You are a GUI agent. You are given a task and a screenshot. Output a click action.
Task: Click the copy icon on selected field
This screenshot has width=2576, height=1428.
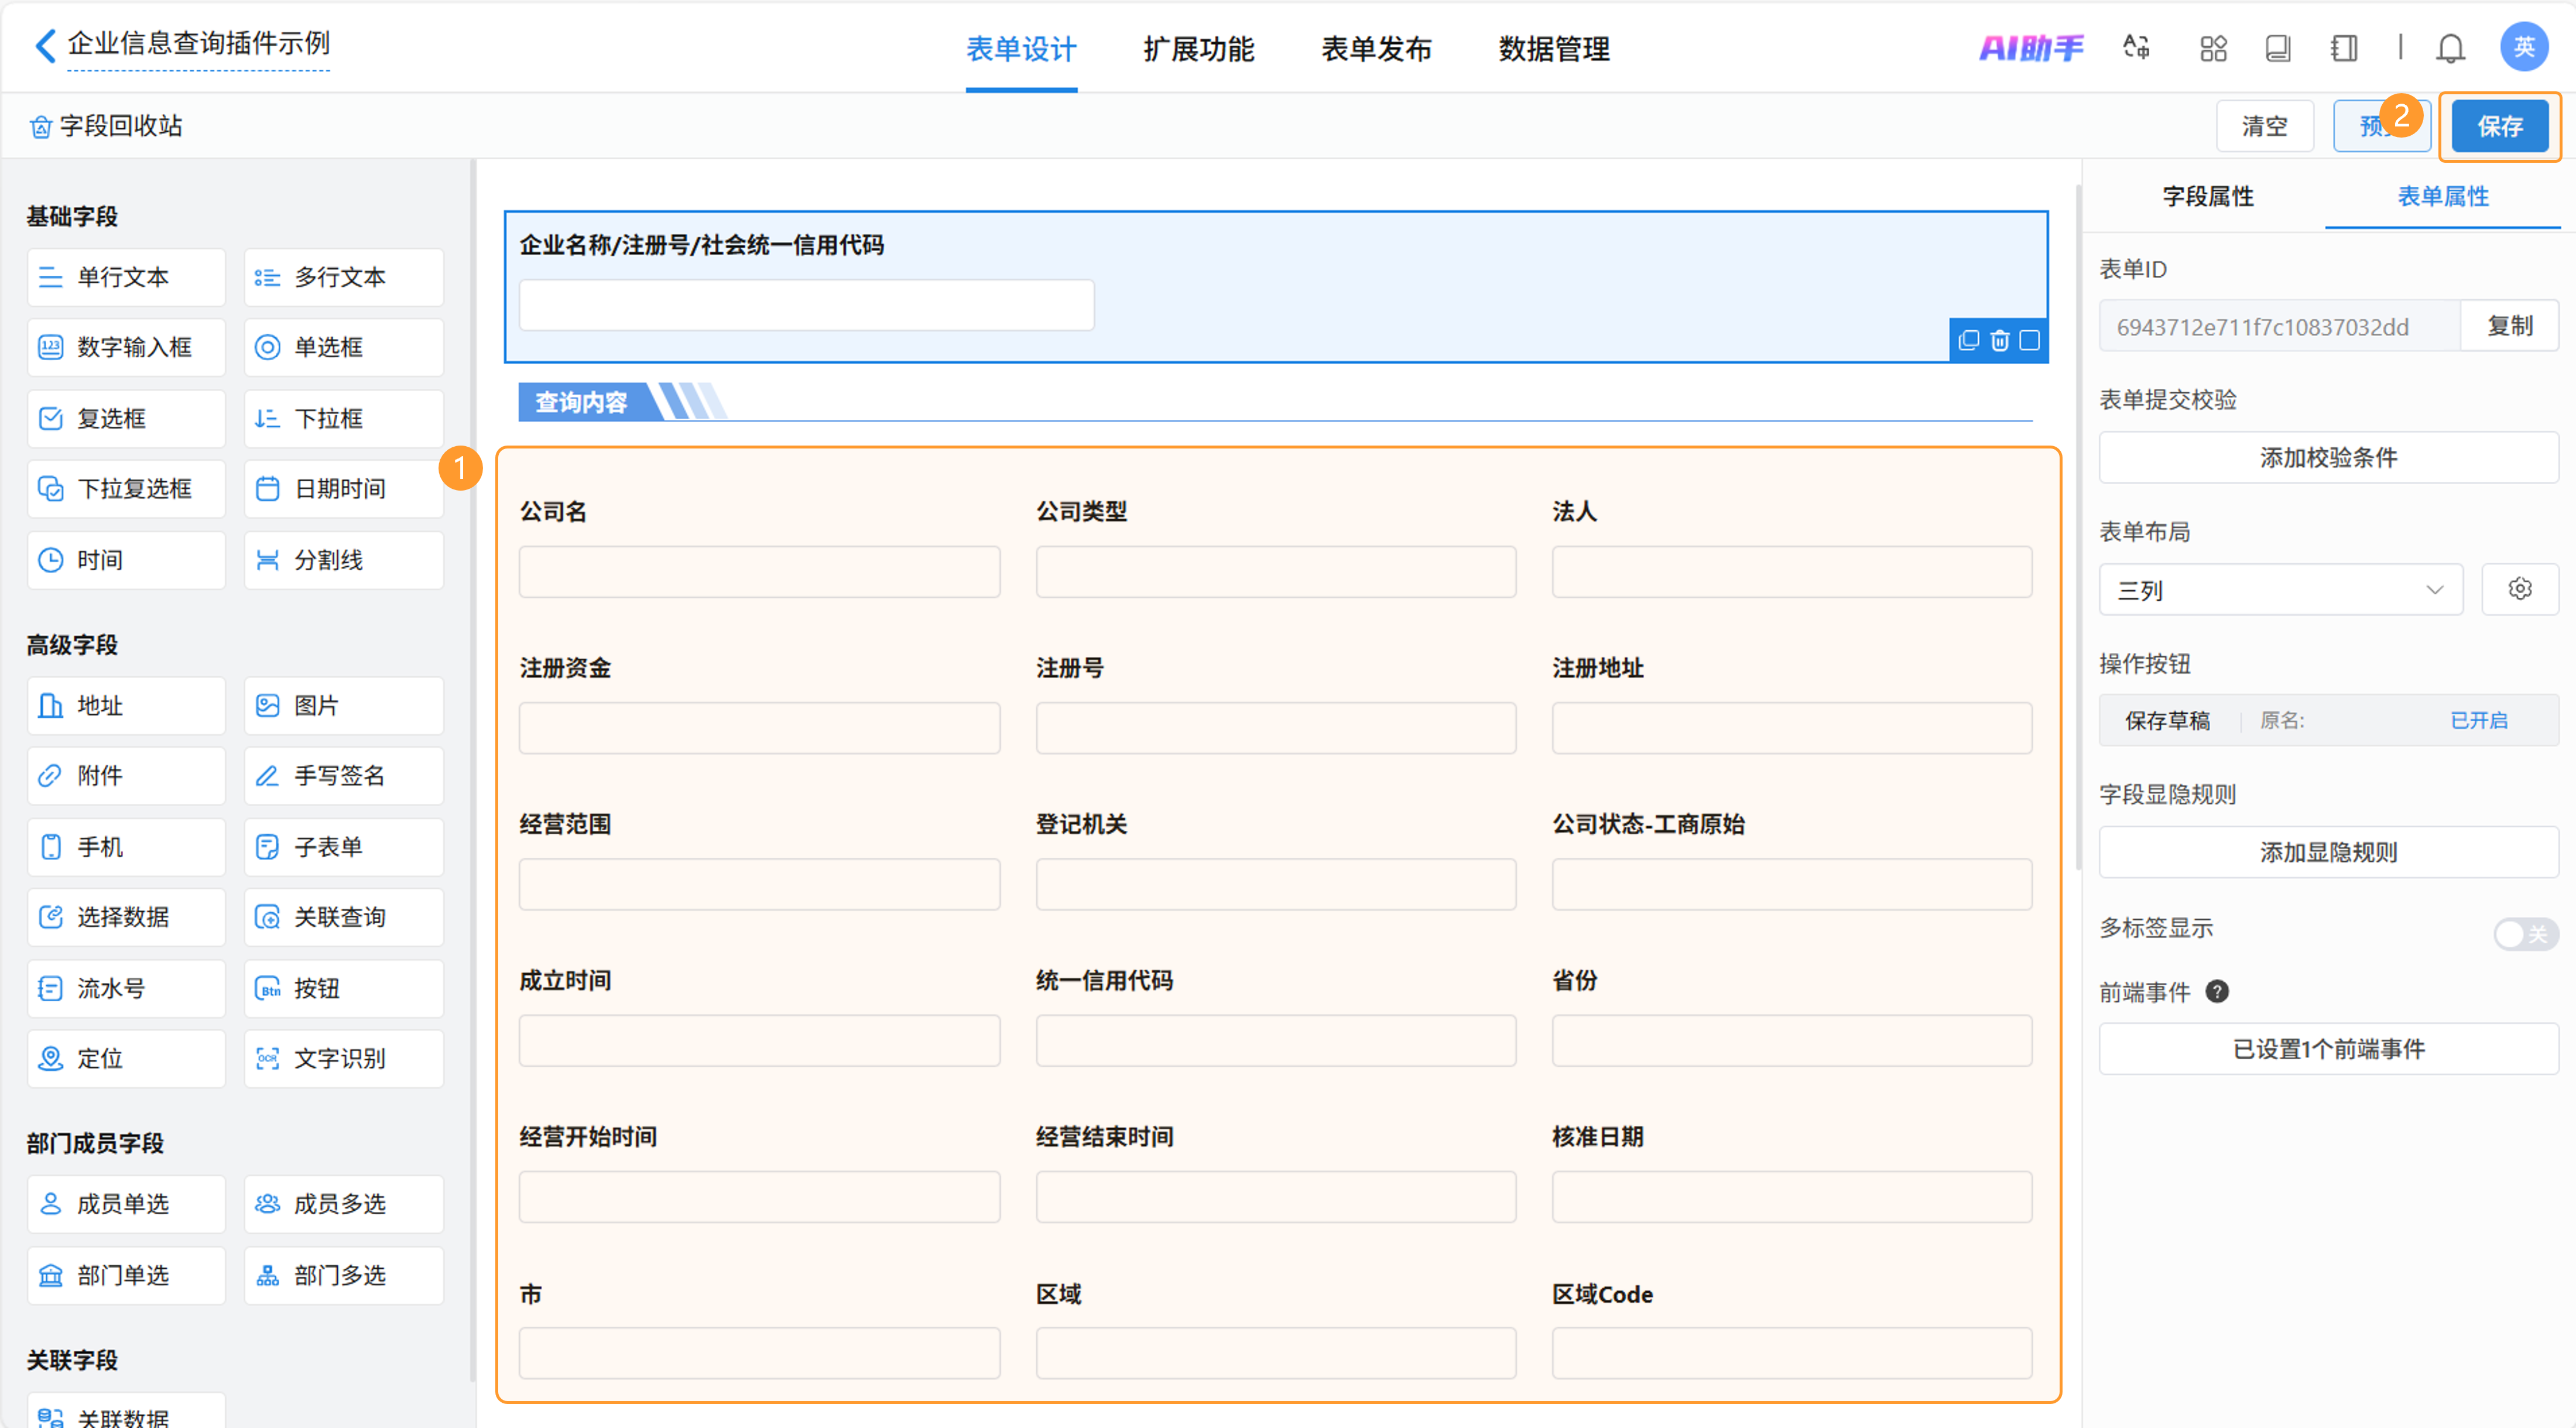click(x=1968, y=341)
